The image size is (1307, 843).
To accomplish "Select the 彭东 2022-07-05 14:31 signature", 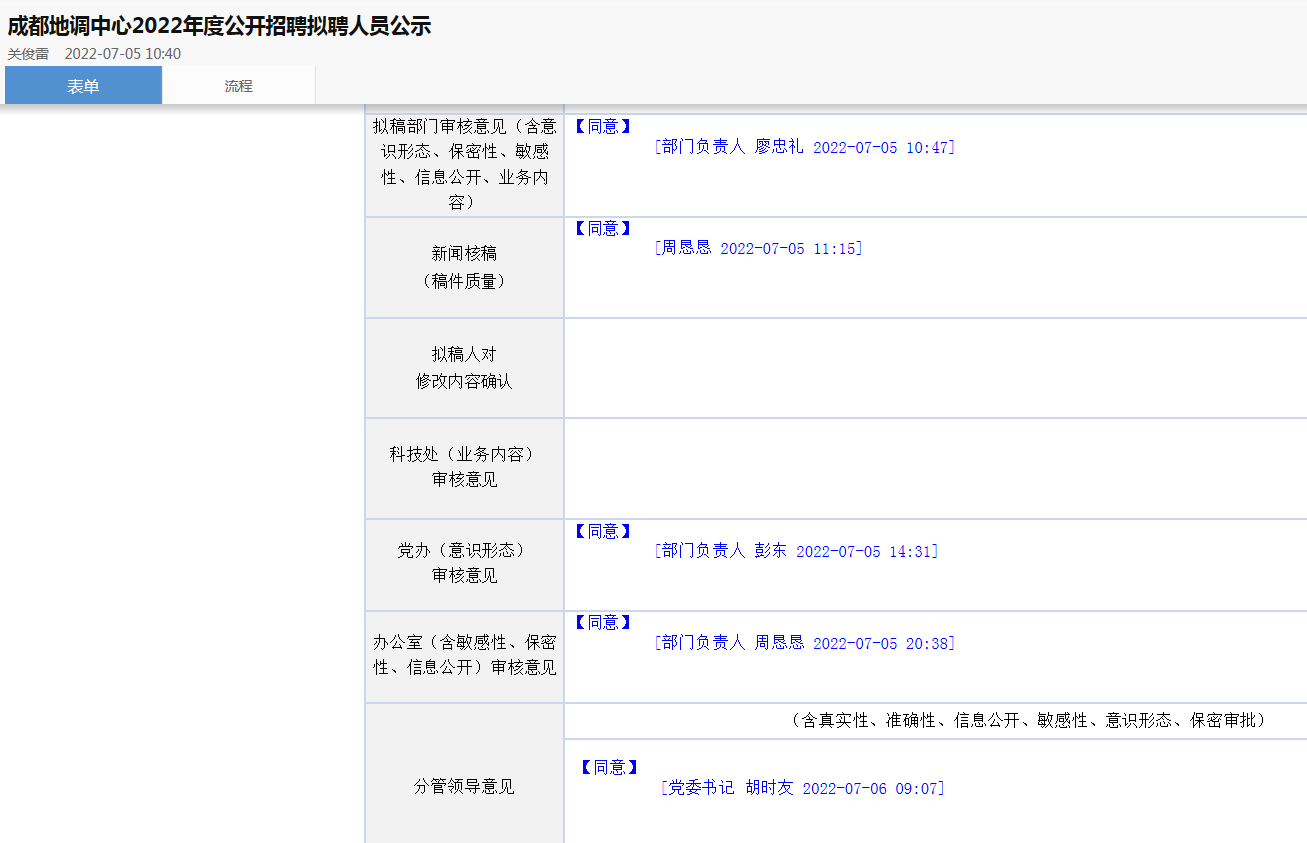I will [796, 551].
